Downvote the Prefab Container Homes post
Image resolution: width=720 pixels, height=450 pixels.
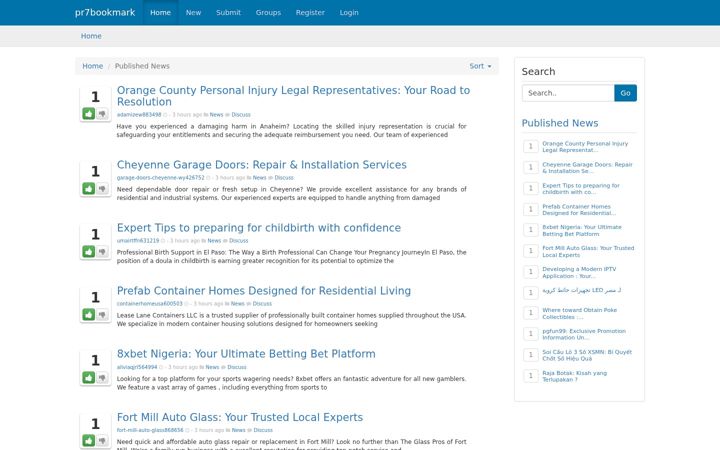(x=102, y=315)
